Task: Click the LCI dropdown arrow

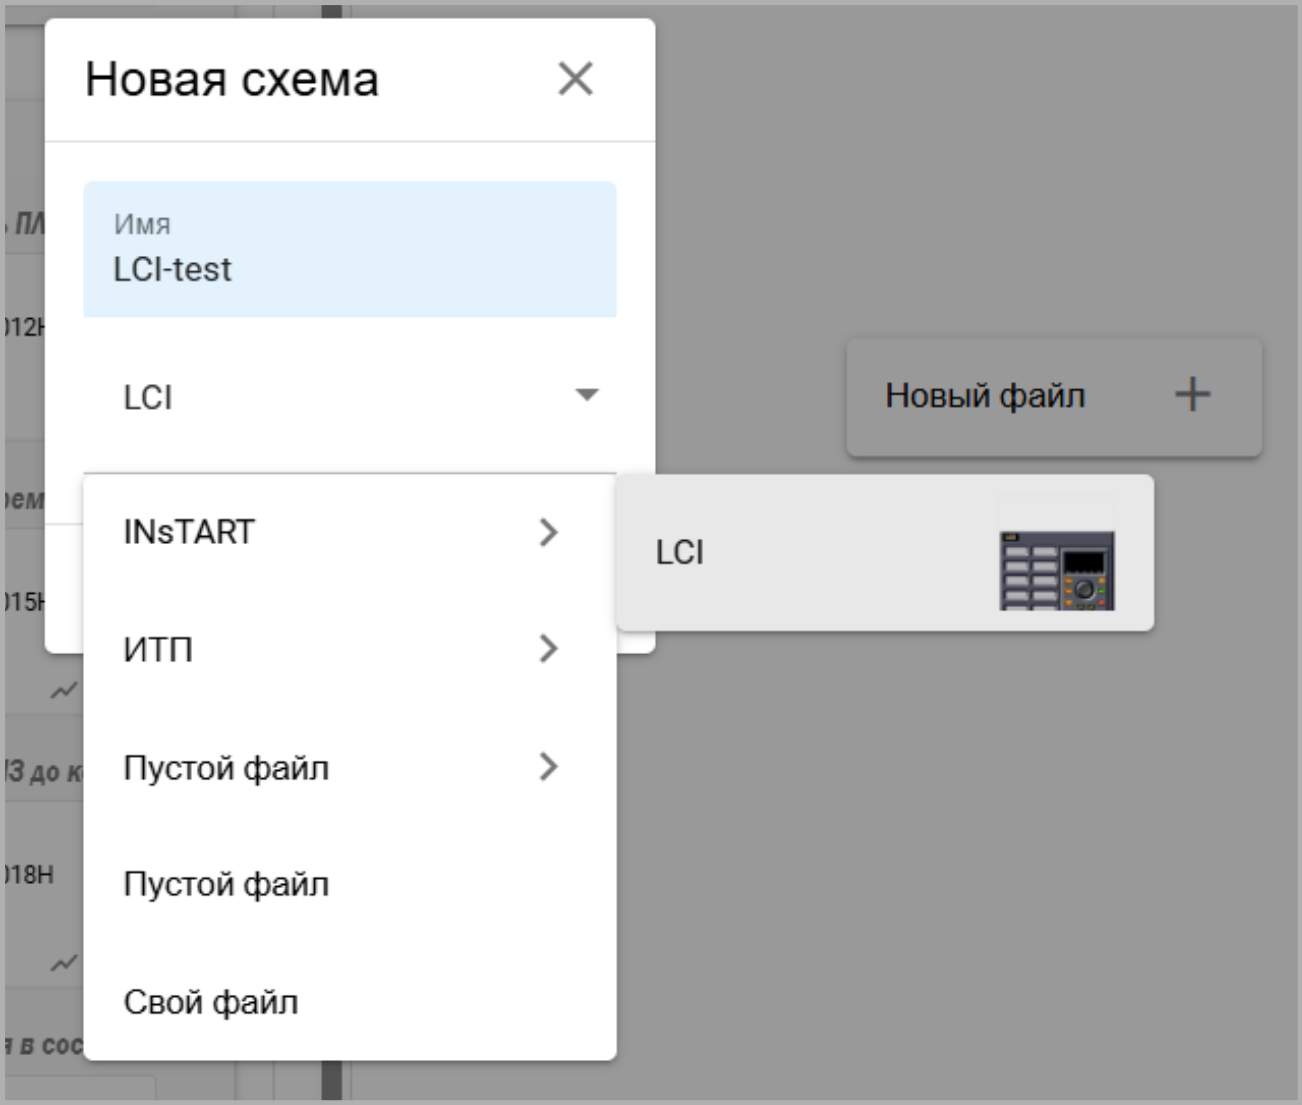Action: pos(587,395)
